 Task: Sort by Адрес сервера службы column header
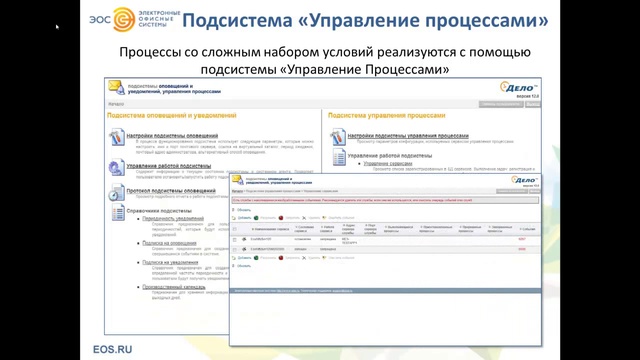(349, 229)
